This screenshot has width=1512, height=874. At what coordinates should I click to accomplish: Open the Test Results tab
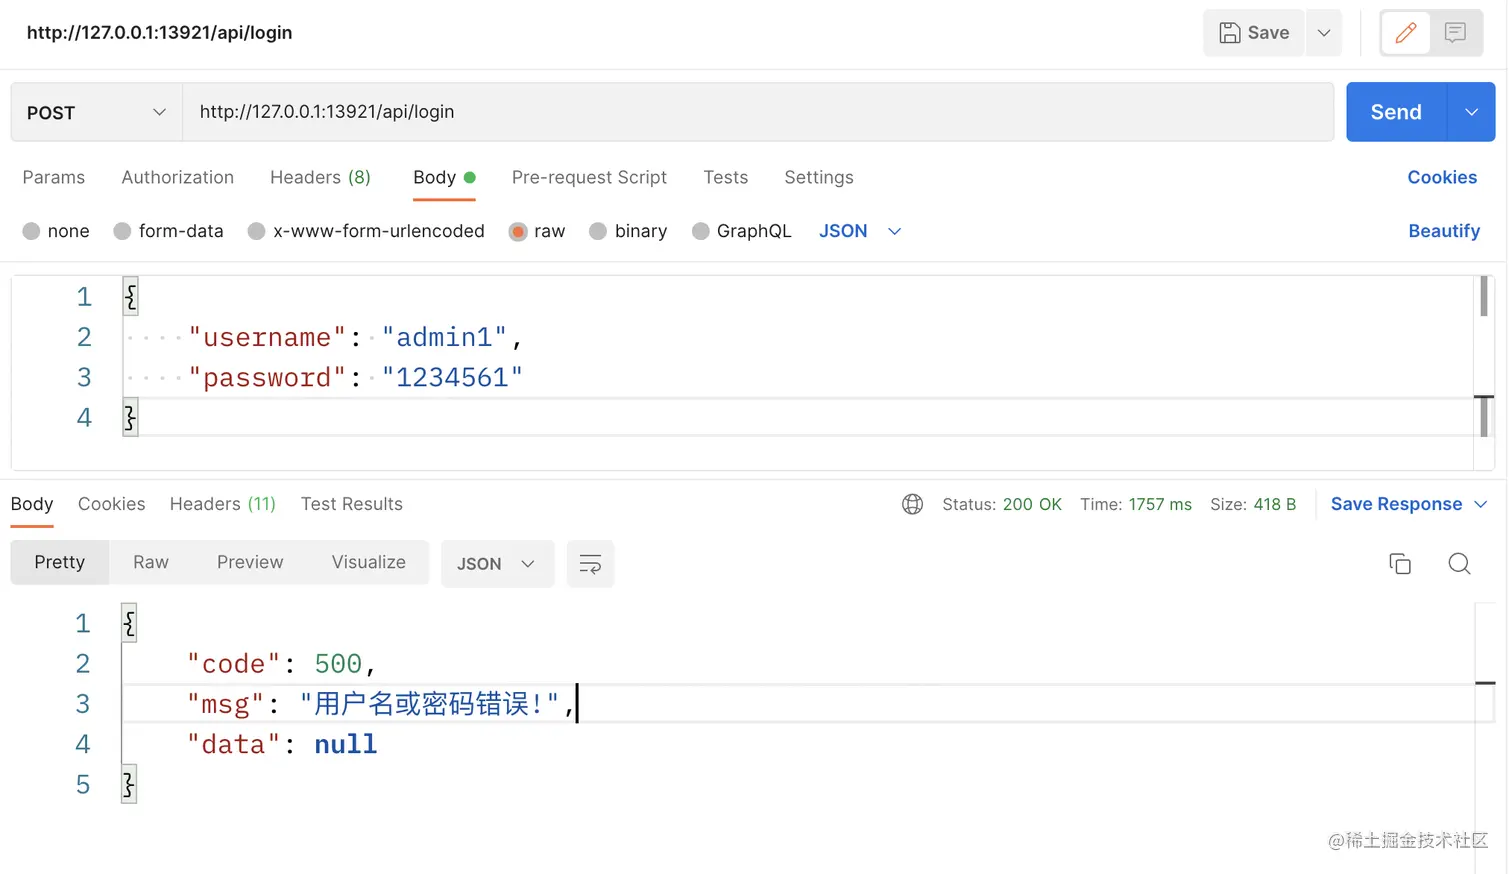pyautogui.click(x=352, y=504)
